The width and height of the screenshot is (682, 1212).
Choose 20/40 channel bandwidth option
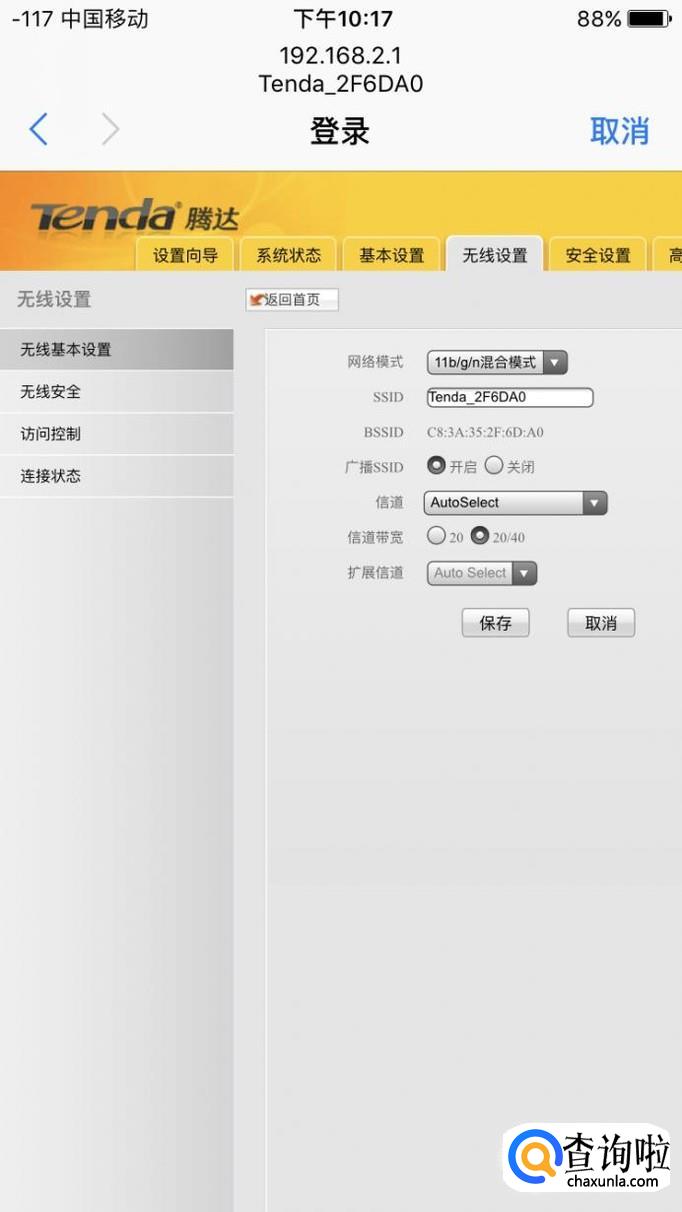click(480, 536)
